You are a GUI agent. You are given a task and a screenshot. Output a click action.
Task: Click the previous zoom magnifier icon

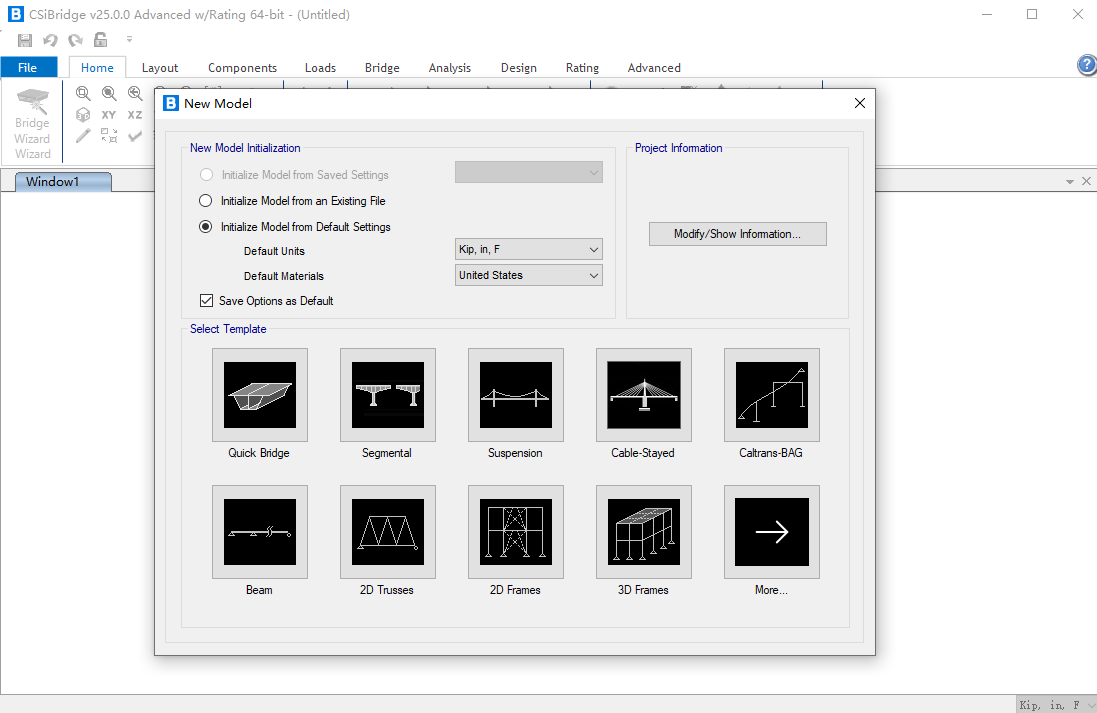coord(135,93)
